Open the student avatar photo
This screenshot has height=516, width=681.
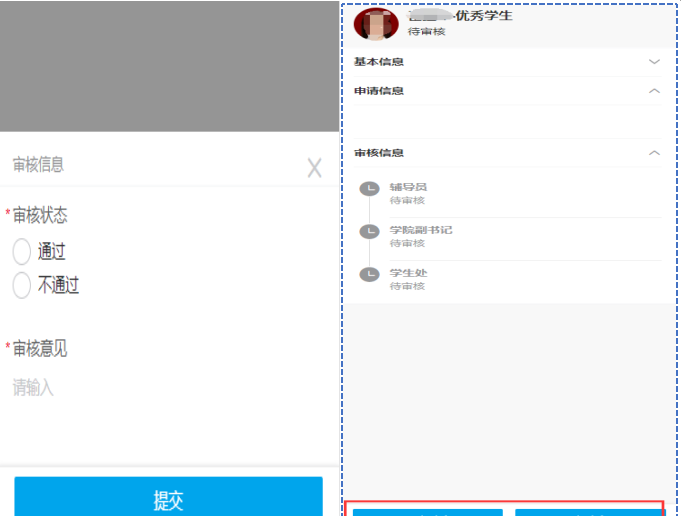[x=376, y=23]
